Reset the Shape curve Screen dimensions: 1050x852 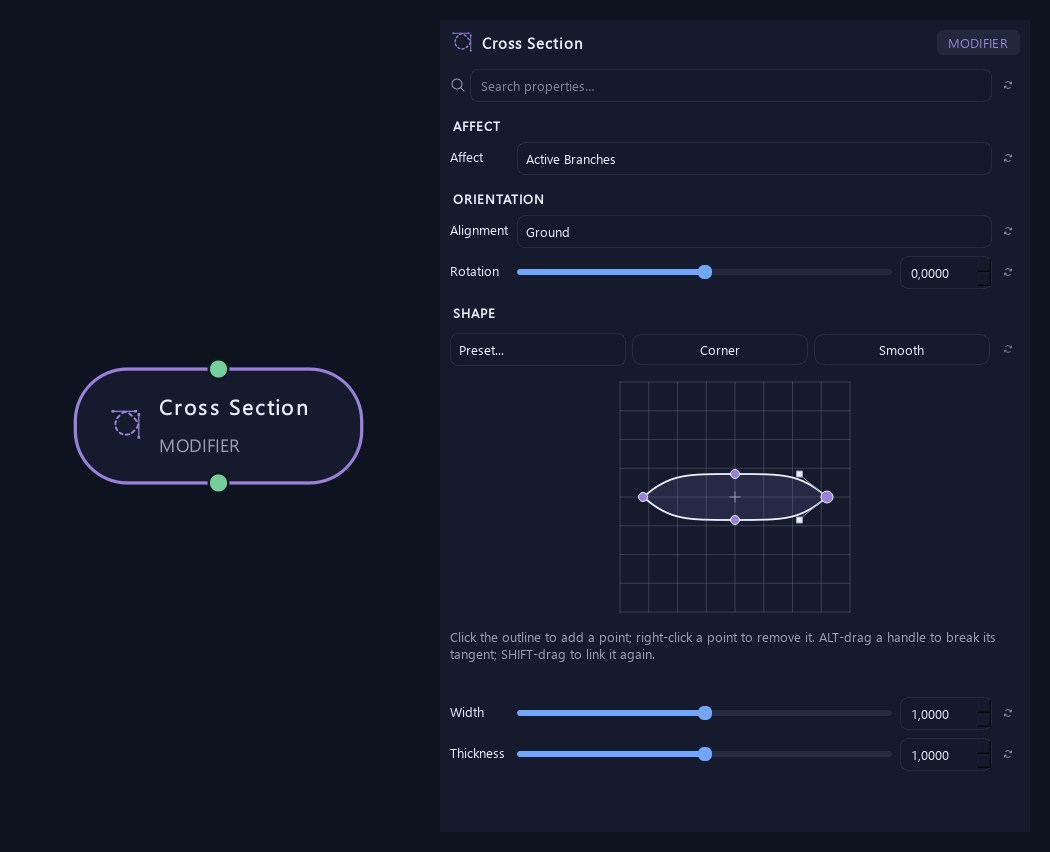pos(1008,350)
